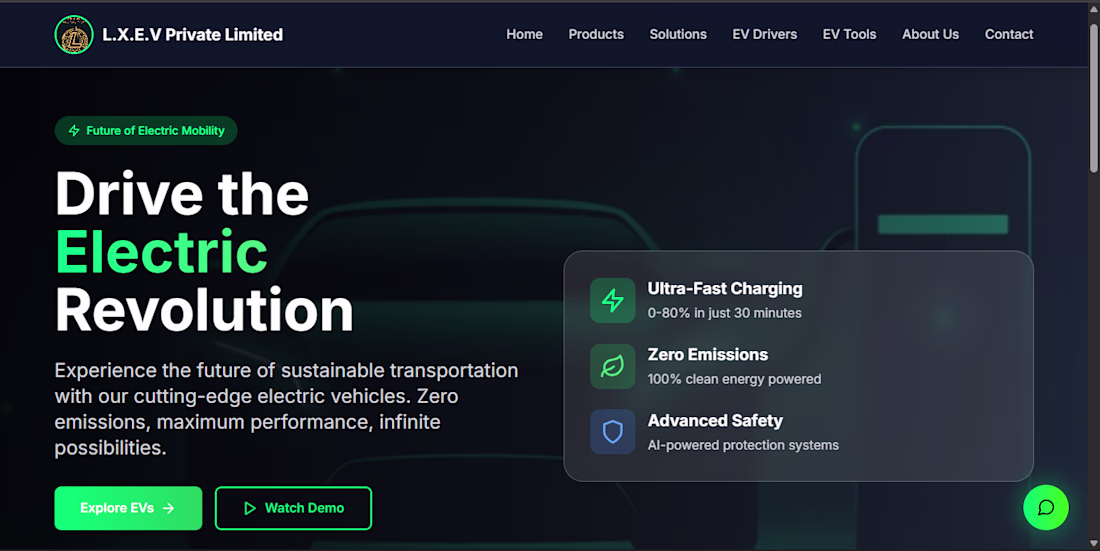Open the Products menu item
The image size is (1100, 551).
point(596,34)
